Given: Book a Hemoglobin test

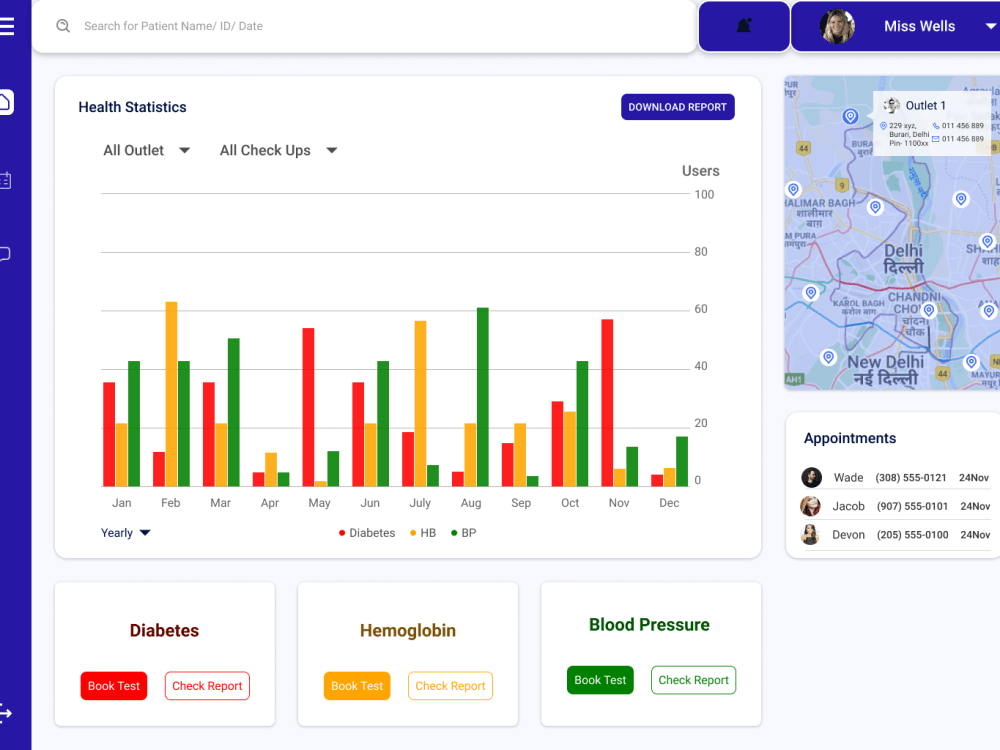Looking at the screenshot, I should point(357,686).
